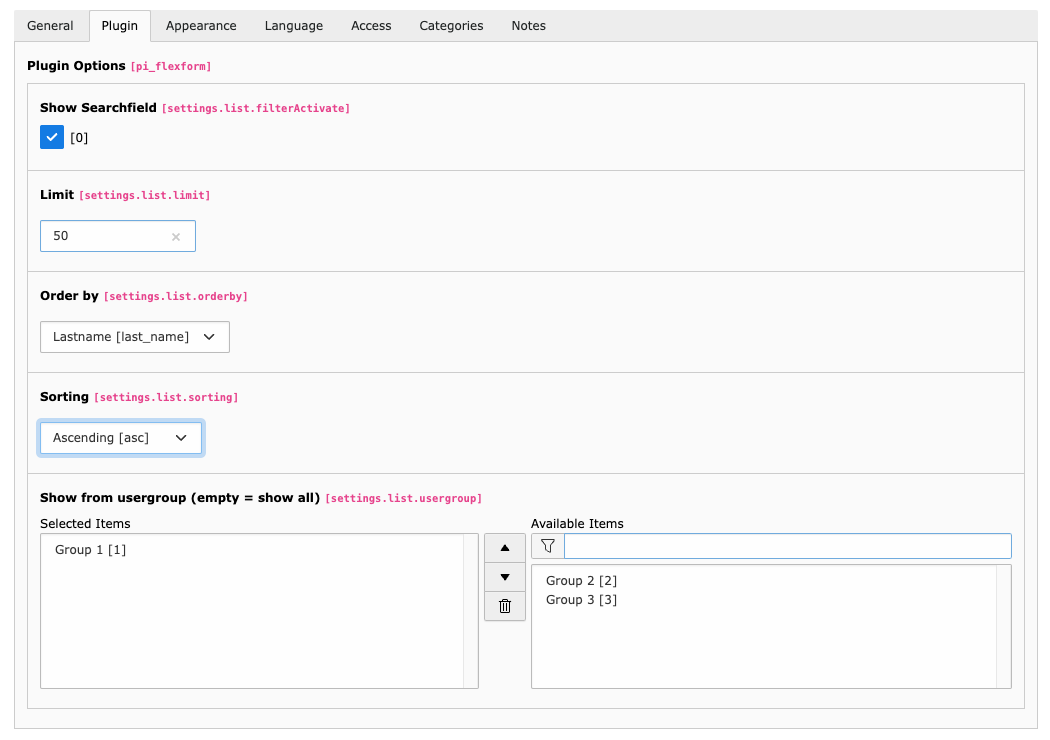Screen dimensions: 1050x740
Task: Choose Group 3 in Available Items
Action: [x=581, y=600]
